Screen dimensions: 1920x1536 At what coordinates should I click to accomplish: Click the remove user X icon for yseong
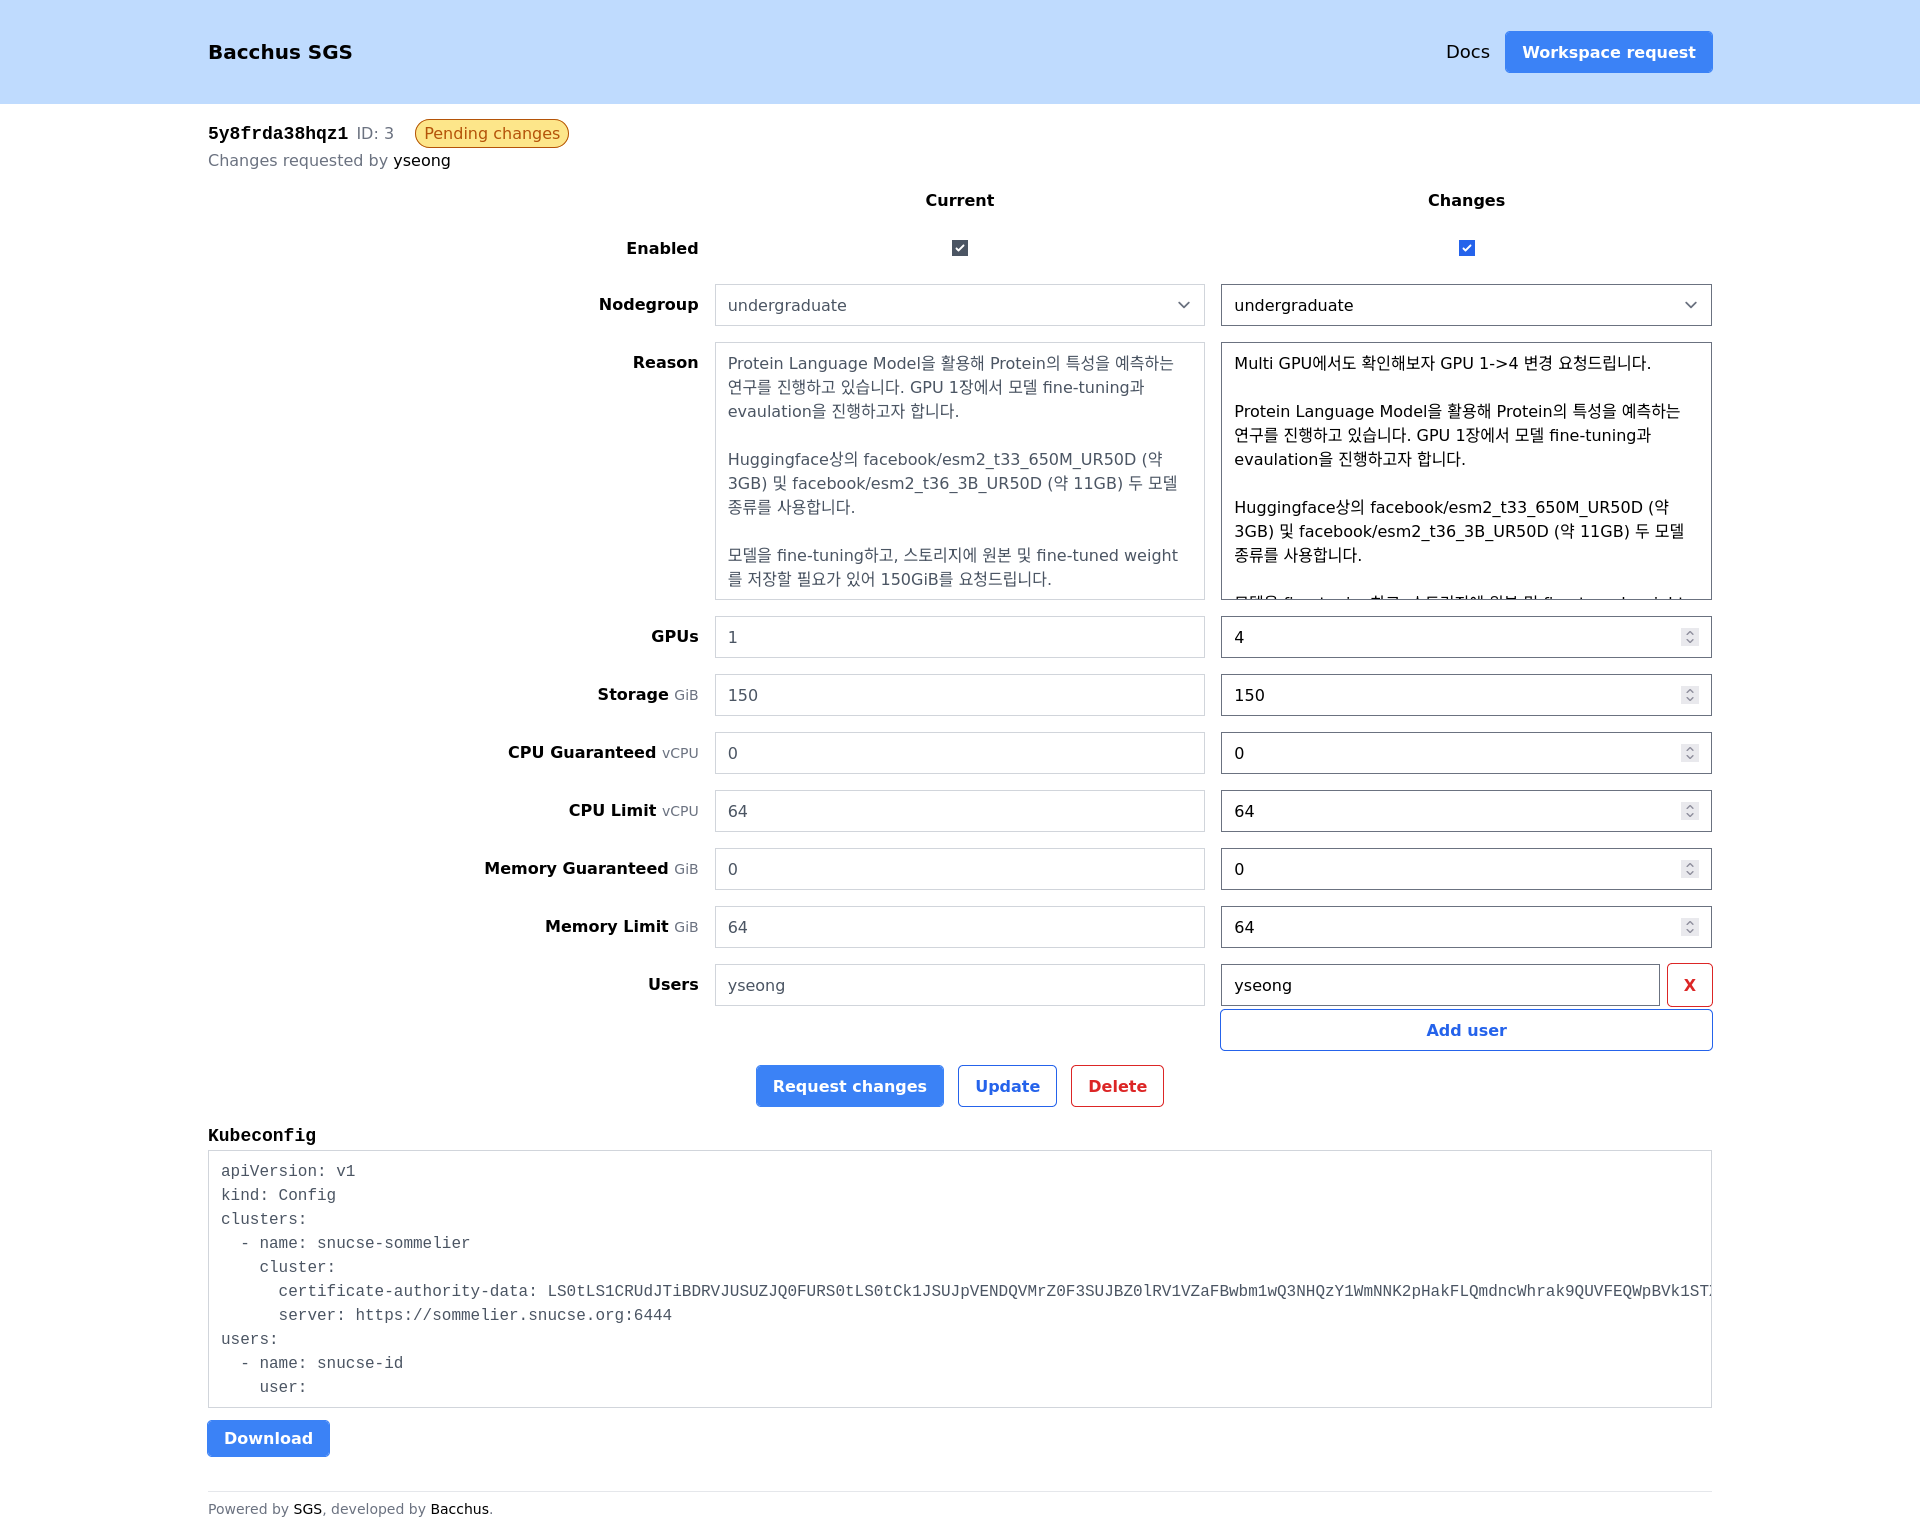click(1690, 986)
